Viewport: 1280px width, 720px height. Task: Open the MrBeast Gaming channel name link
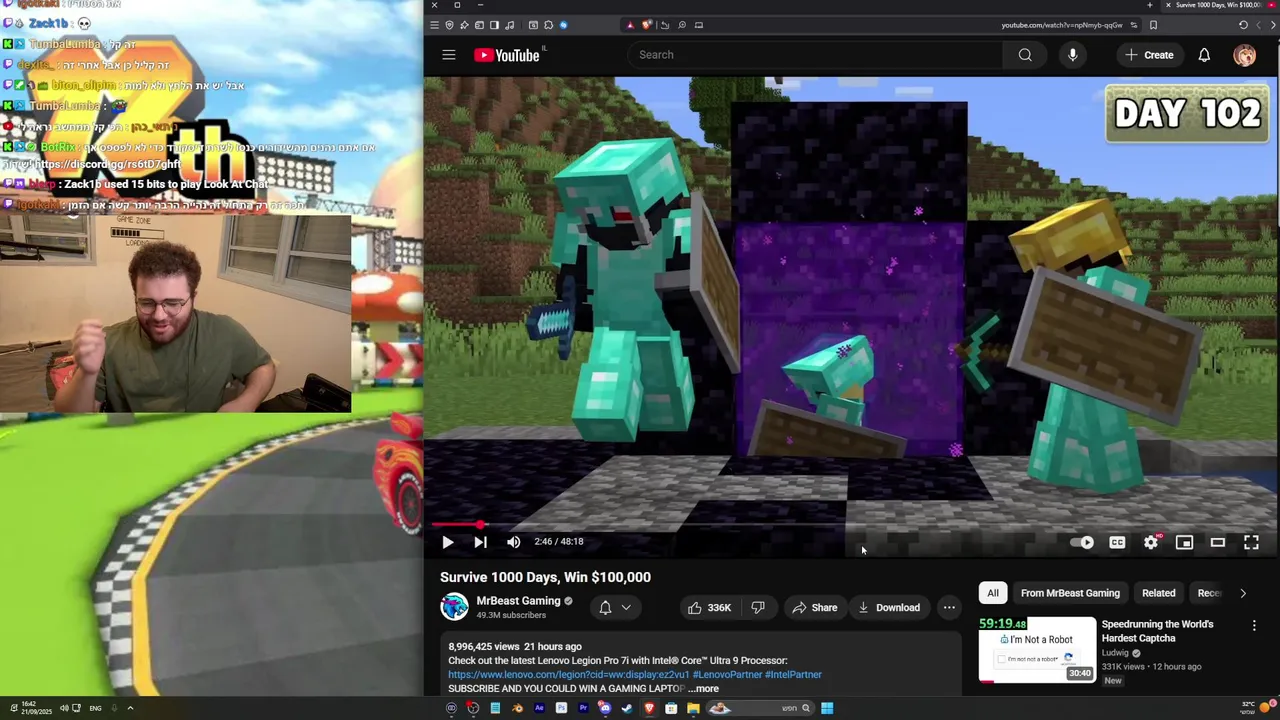coord(518,601)
